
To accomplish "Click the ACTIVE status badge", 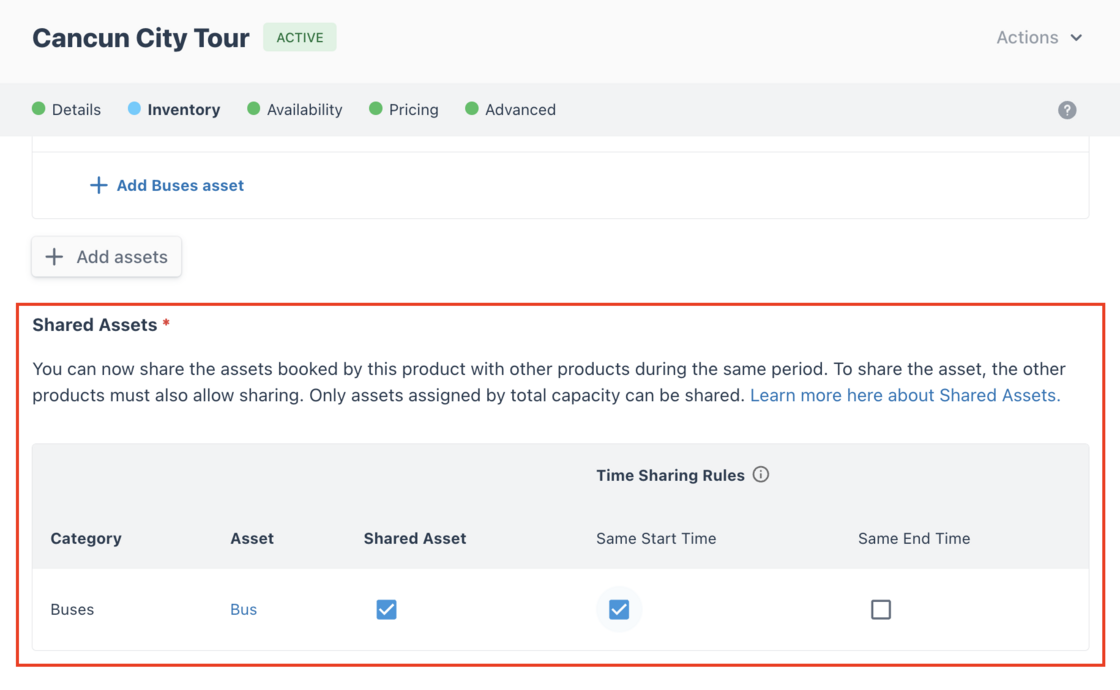I will pyautogui.click(x=300, y=37).
